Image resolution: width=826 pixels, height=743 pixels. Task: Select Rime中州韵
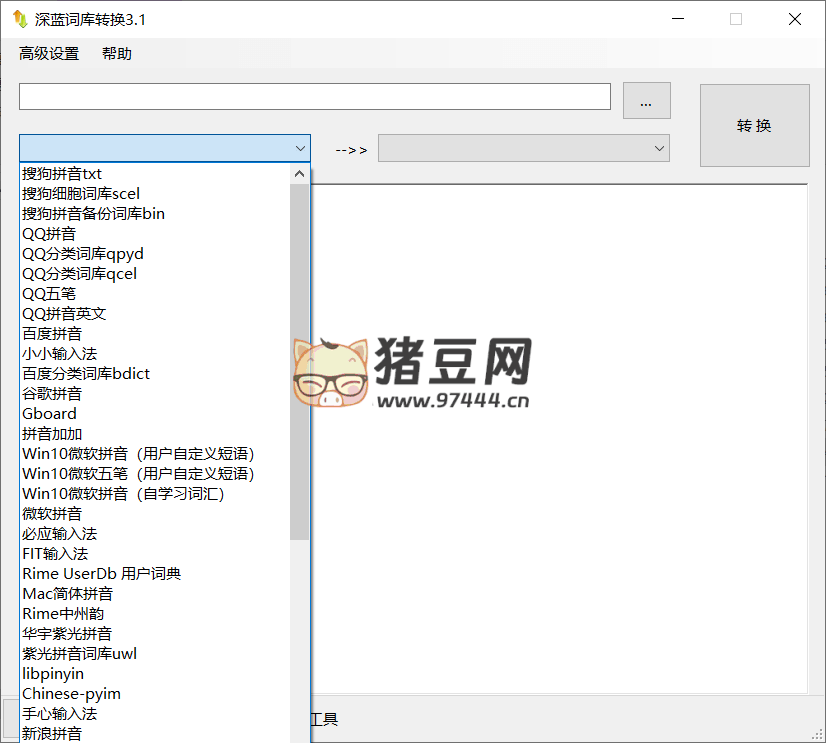155,614
